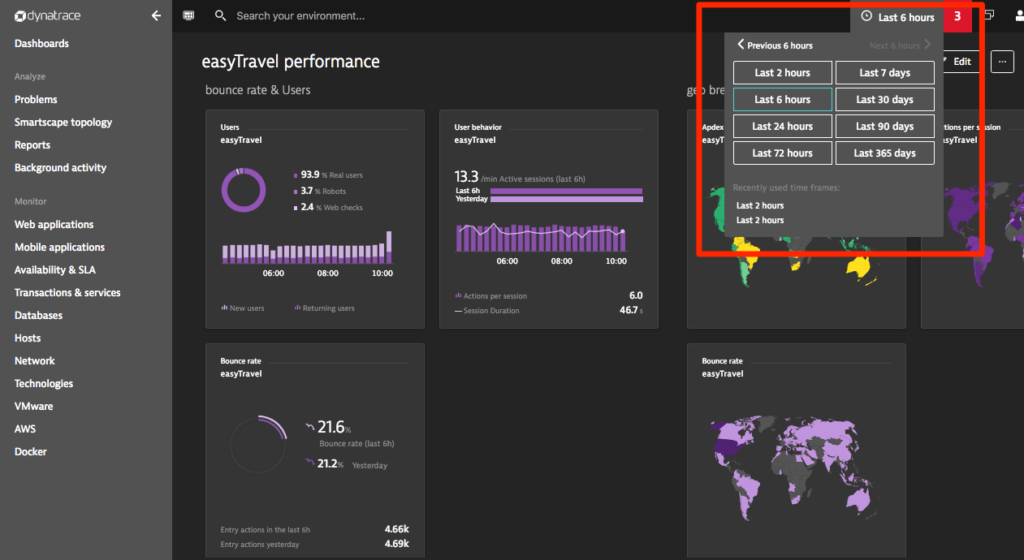Click the Users donut chart
The width and height of the screenshot is (1024, 560).
[244, 190]
